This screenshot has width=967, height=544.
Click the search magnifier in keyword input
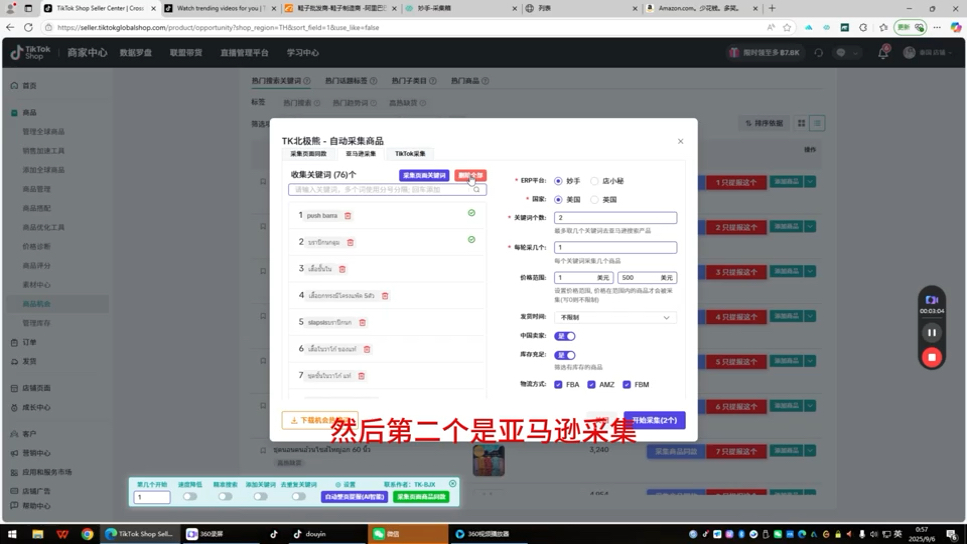[x=477, y=190]
